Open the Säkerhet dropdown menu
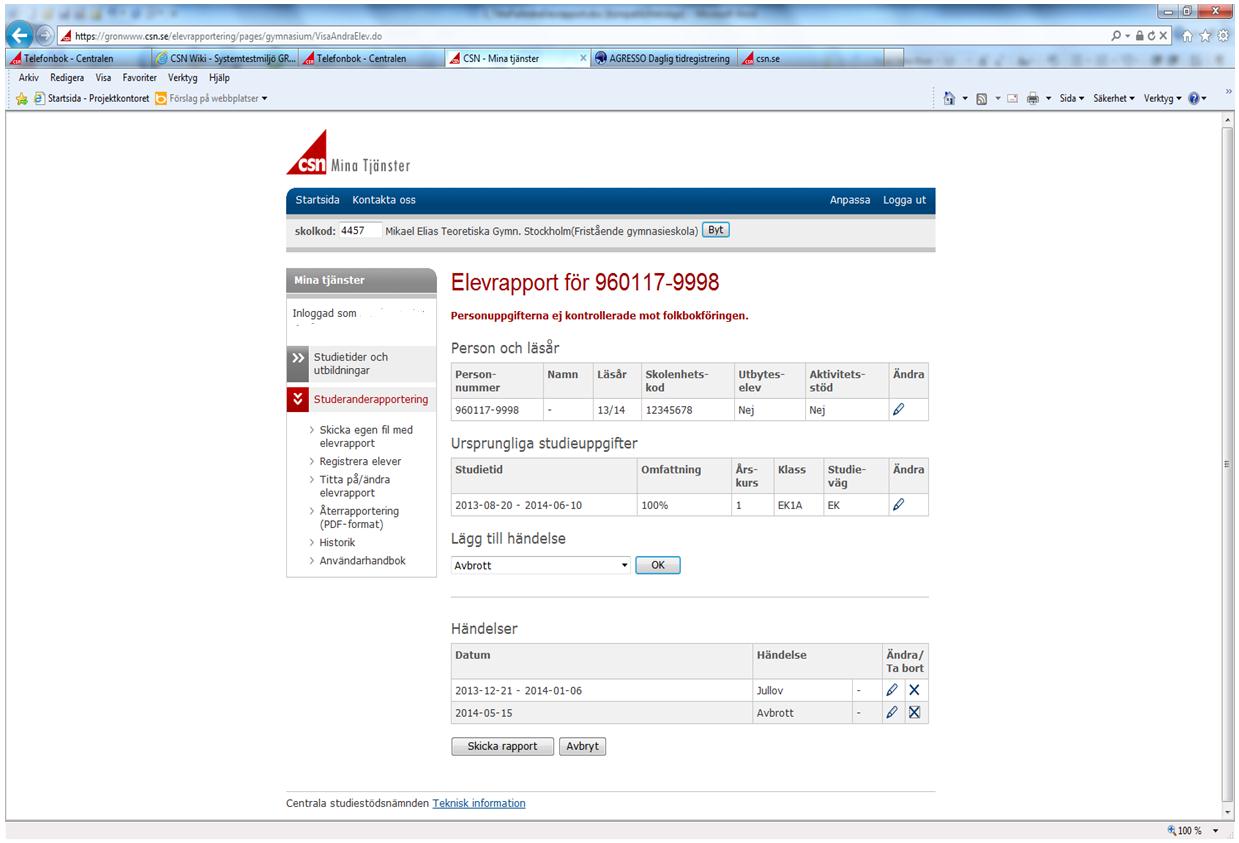1239x843 pixels. click(1113, 98)
